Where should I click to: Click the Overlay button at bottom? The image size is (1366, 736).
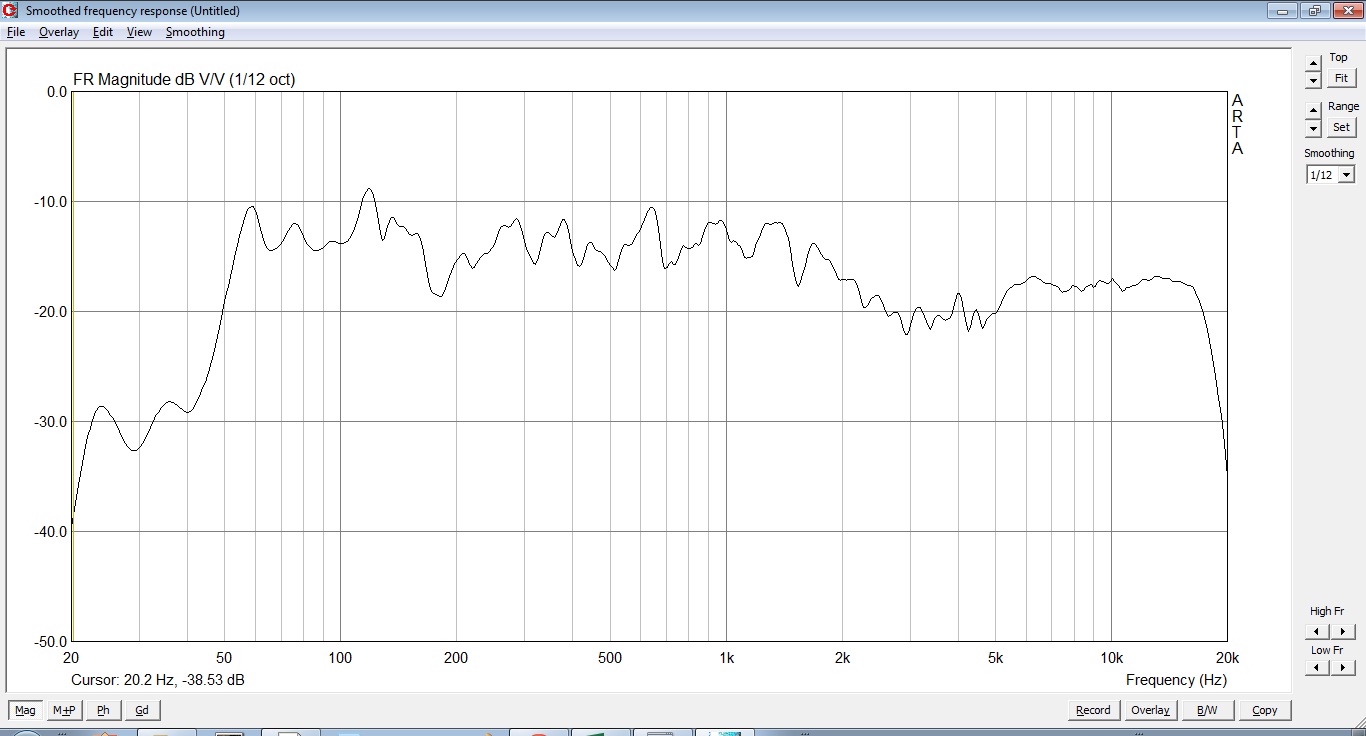tap(1150, 710)
